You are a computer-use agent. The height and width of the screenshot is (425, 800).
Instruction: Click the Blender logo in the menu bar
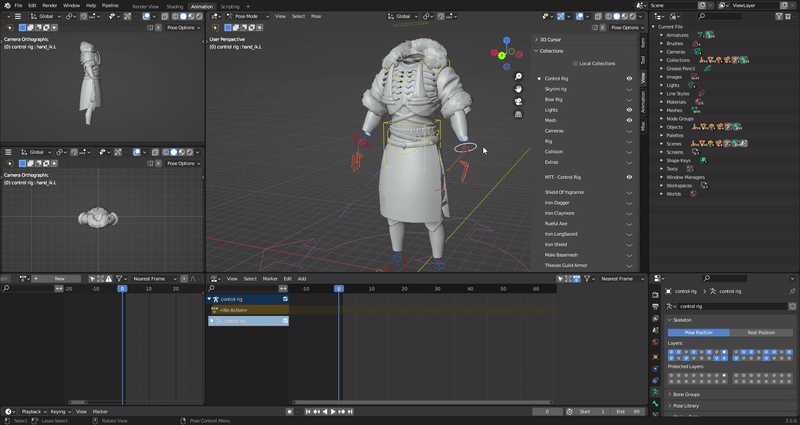[x=7, y=5]
